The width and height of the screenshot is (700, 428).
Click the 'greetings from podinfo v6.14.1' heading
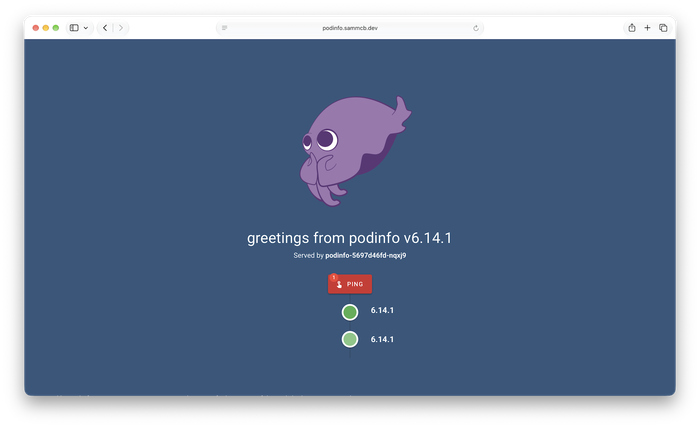350,237
